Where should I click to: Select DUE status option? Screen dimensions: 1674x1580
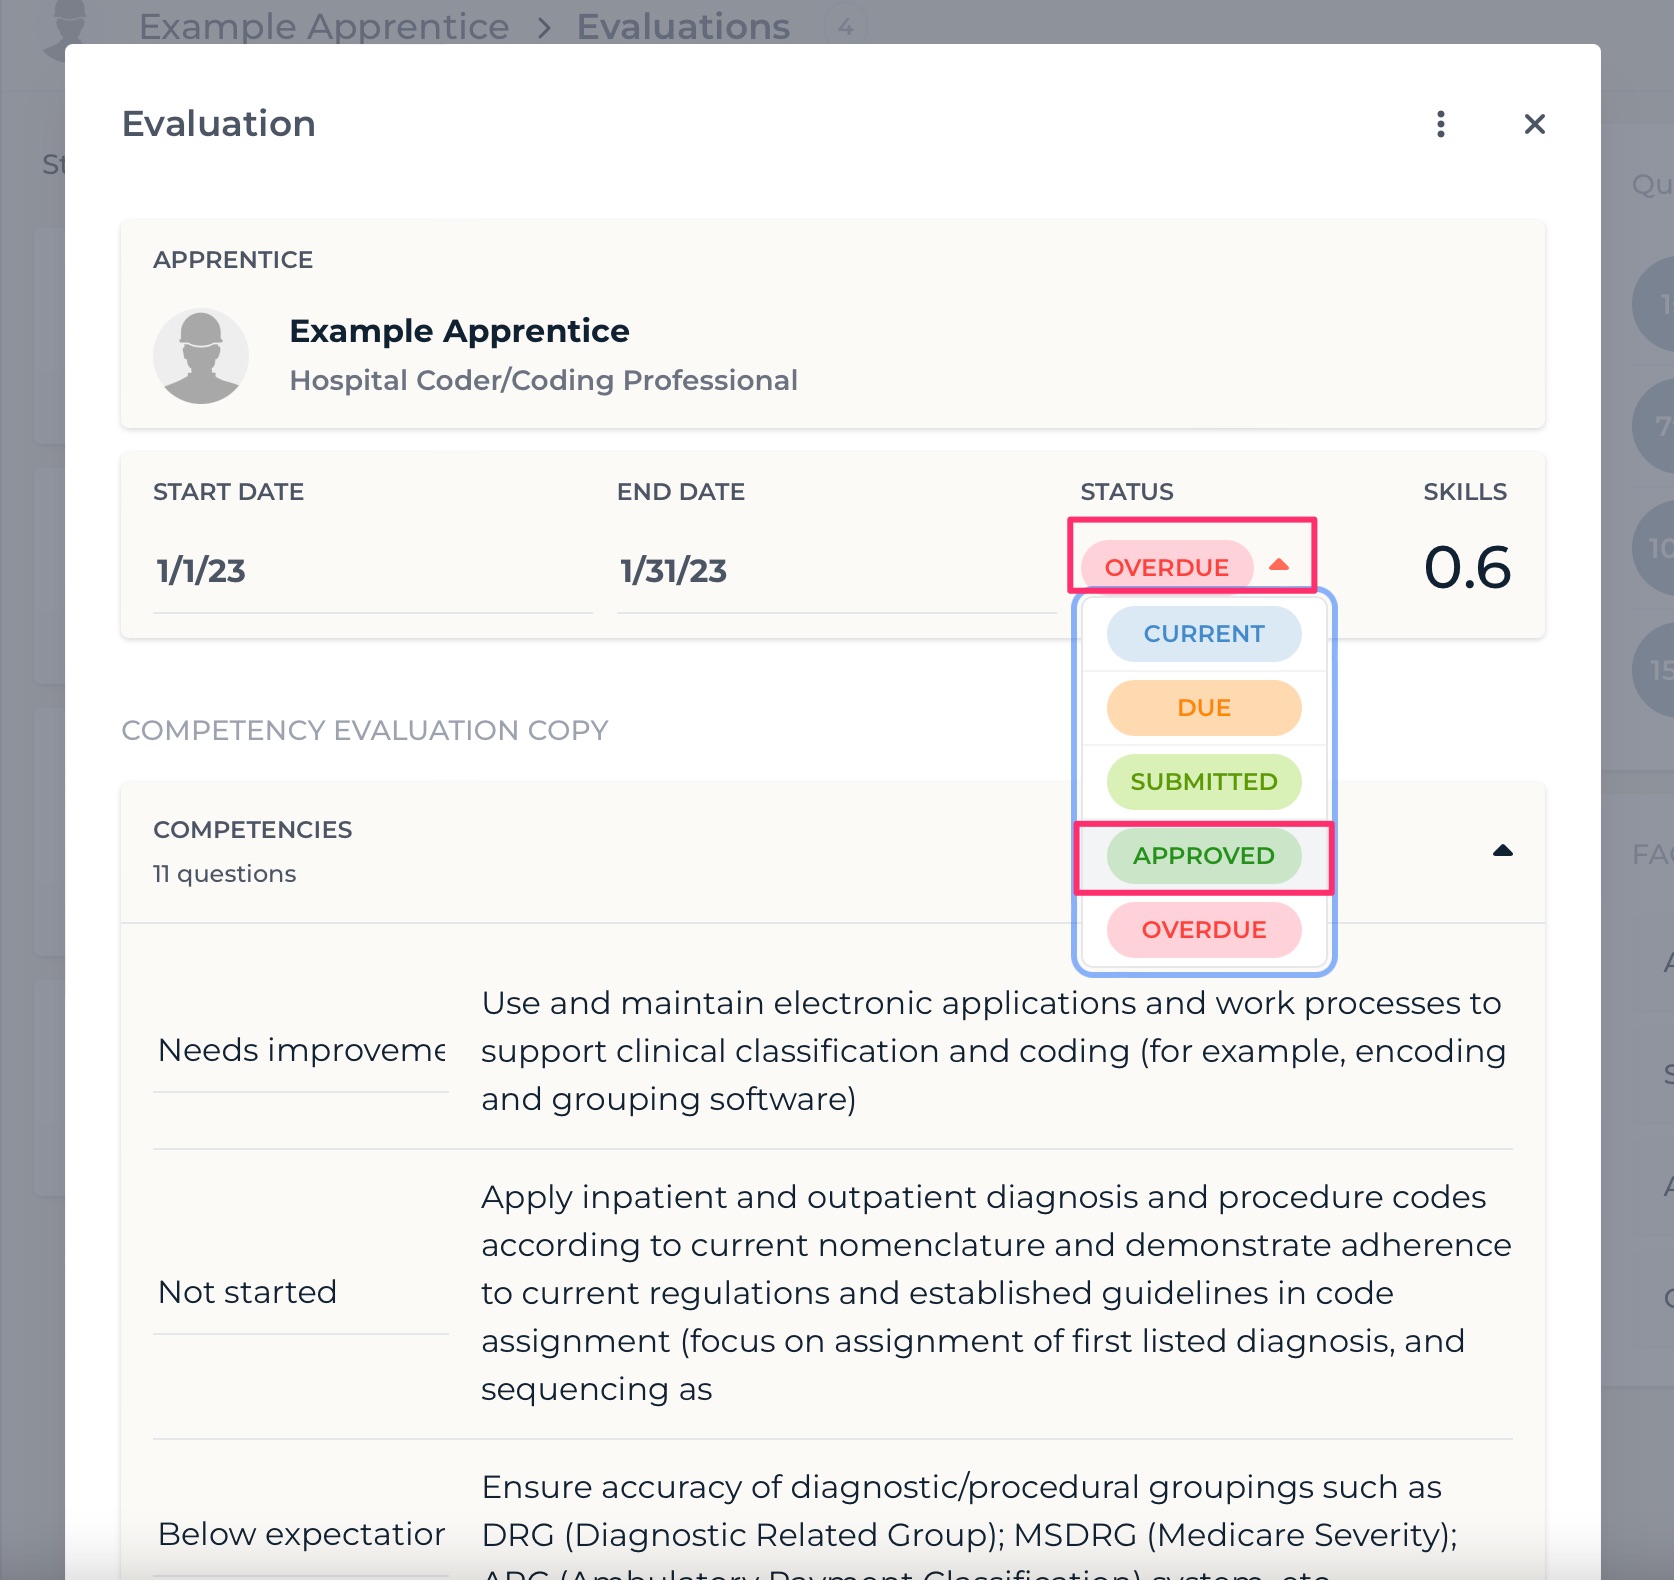click(x=1204, y=708)
